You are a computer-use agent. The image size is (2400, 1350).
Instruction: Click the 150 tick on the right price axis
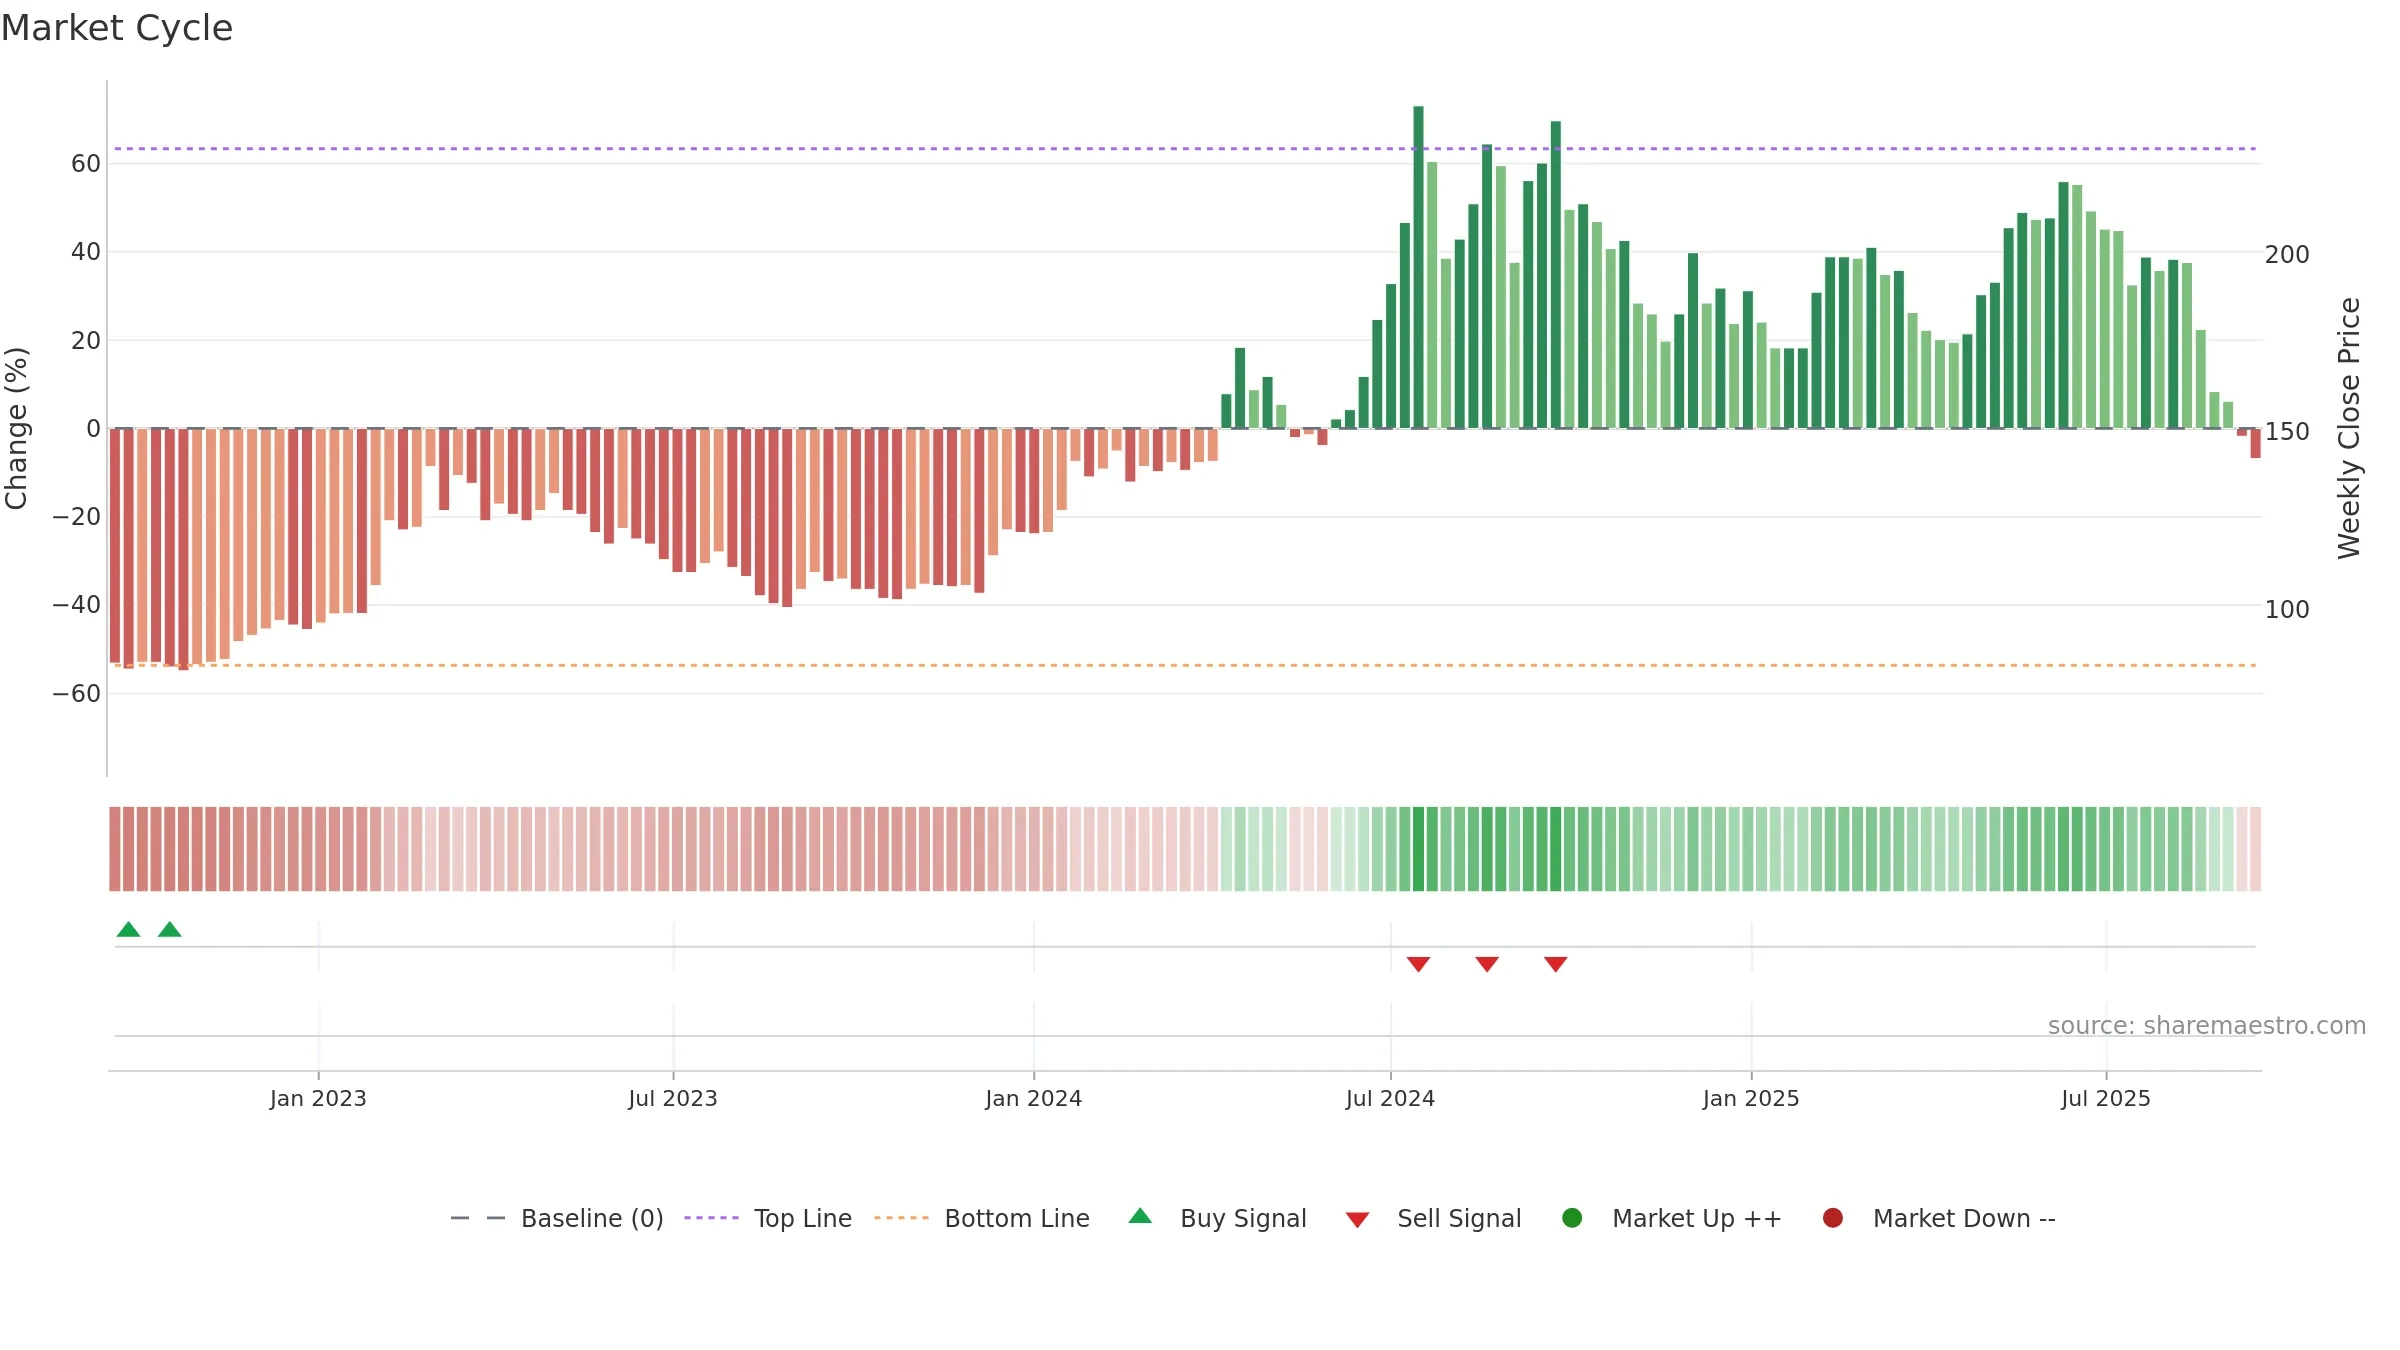click(x=2287, y=431)
